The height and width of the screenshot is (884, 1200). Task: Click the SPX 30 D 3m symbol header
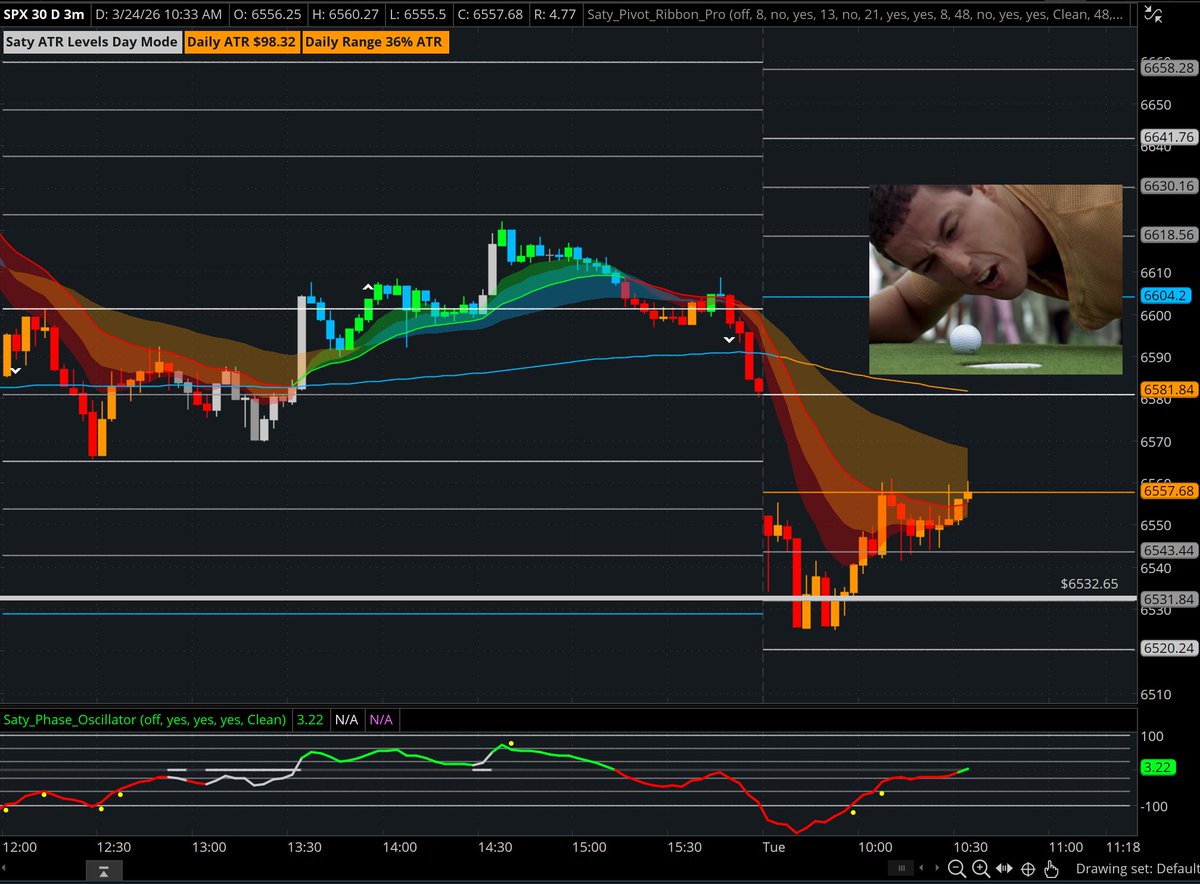coord(43,14)
